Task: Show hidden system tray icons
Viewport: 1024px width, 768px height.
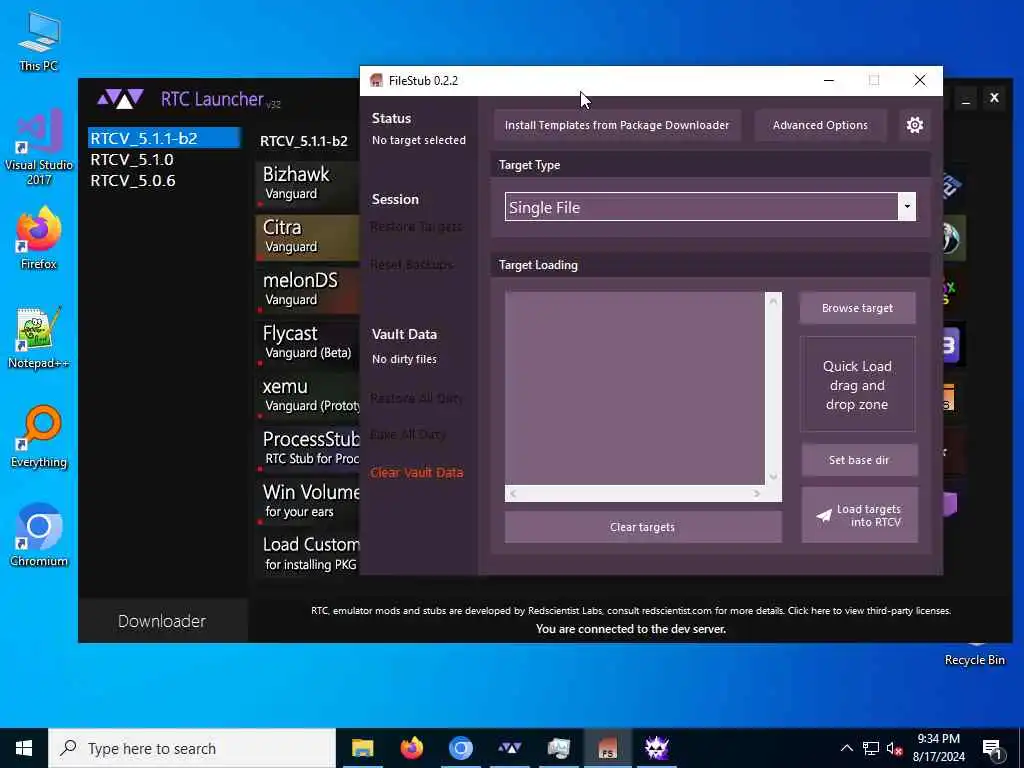Action: 846,748
